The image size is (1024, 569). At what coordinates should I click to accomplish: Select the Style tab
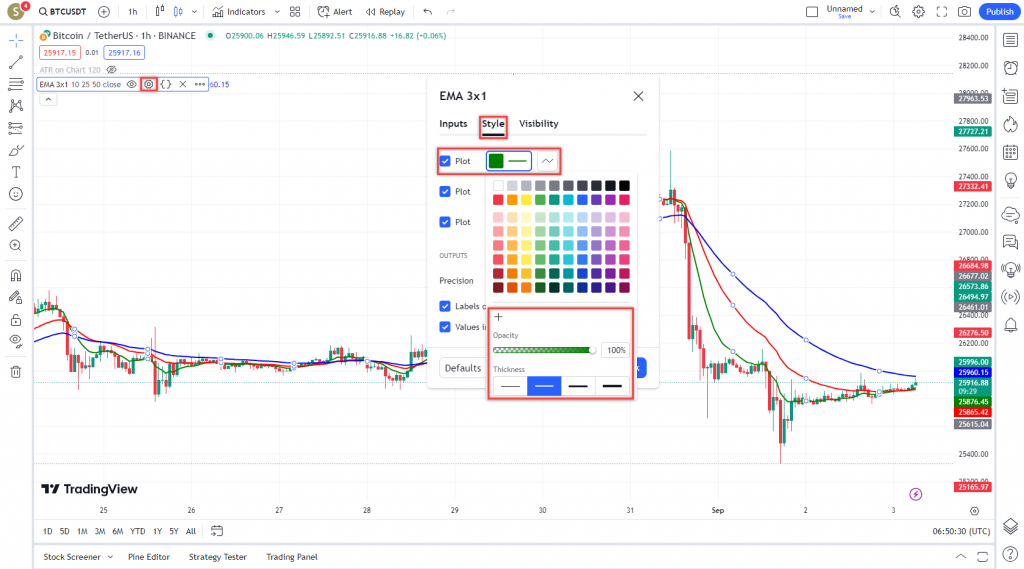493,123
